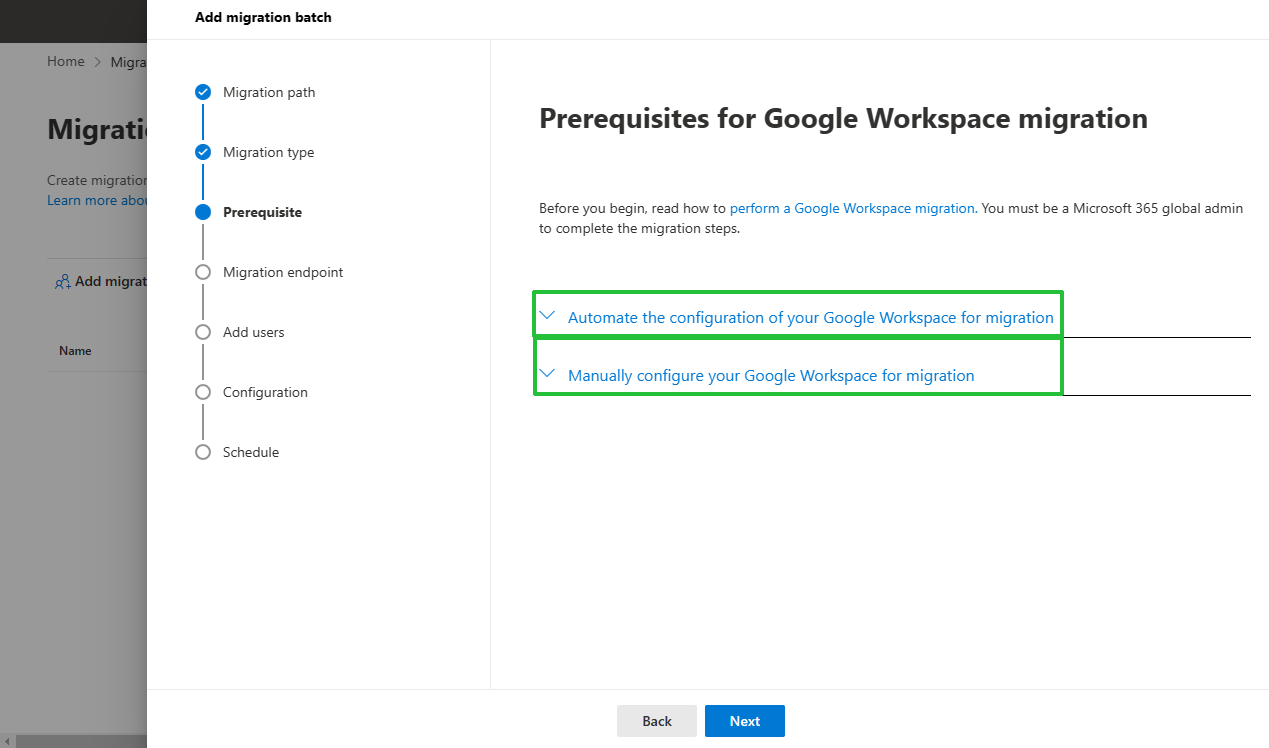The width and height of the screenshot is (1269, 748).
Task: Click 'Add migration batch' panel title
Action: tap(263, 17)
